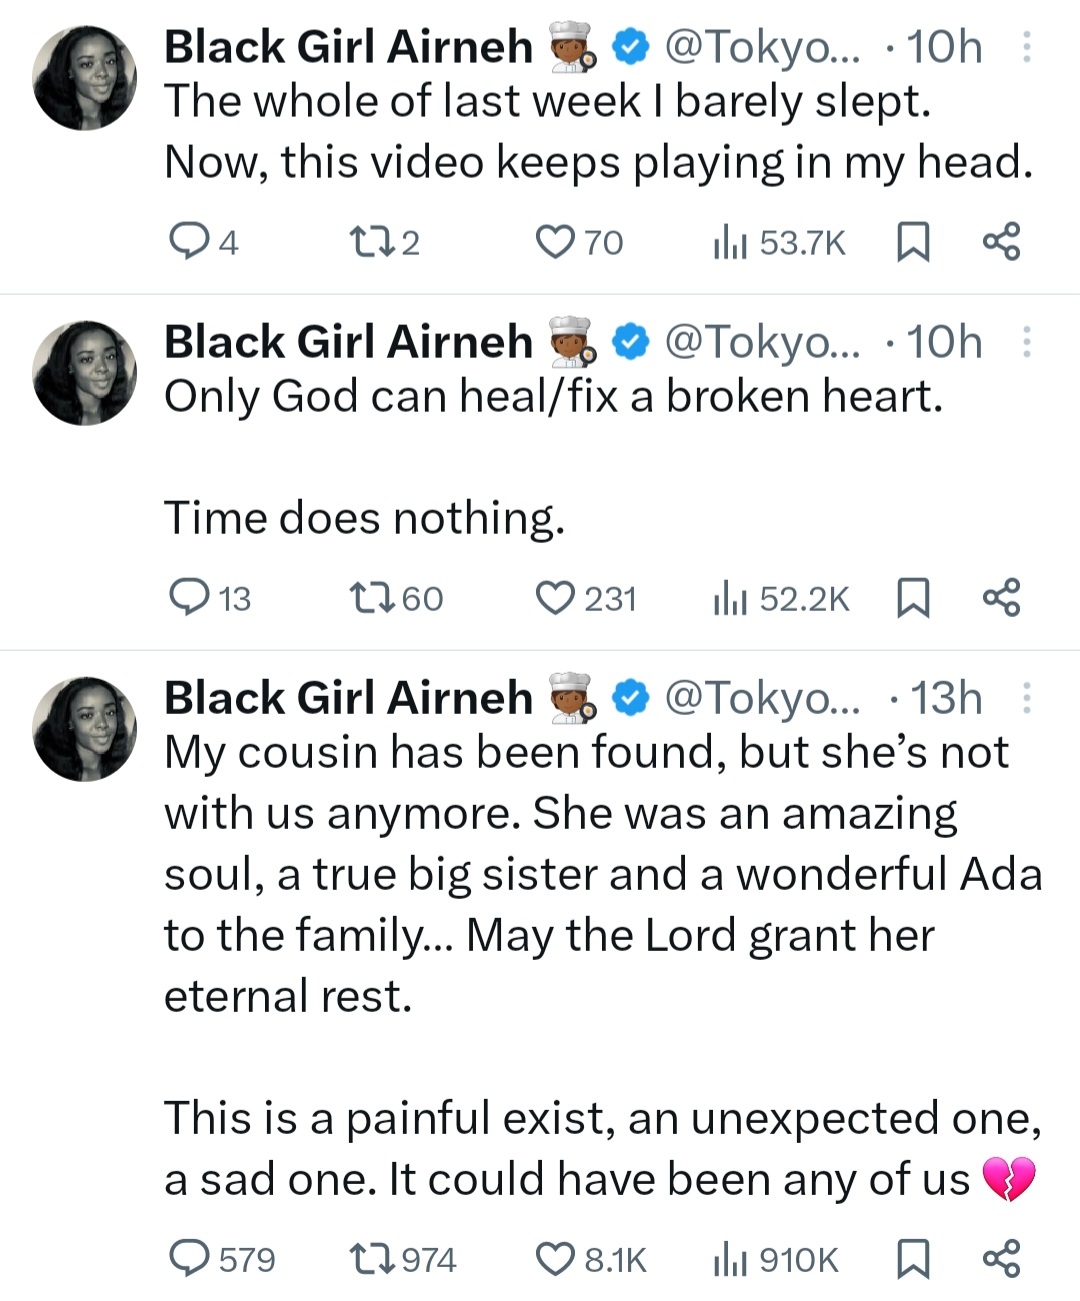The width and height of the screenshot is (1080, 1301).
Task: Reply to the 'barely slept' tweet
Action: (187, 242)
